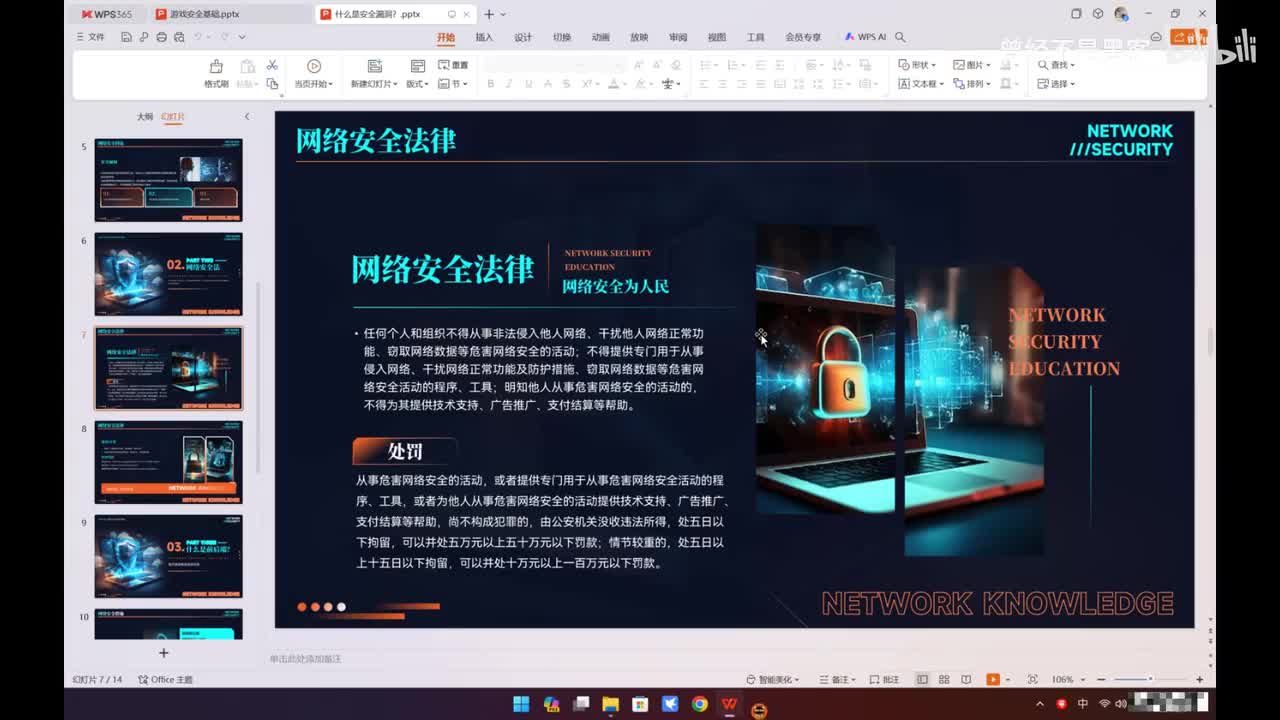Open the Layout (版式) dropdown
Viewport: 1280px width, 720px height.
[417, 84]
